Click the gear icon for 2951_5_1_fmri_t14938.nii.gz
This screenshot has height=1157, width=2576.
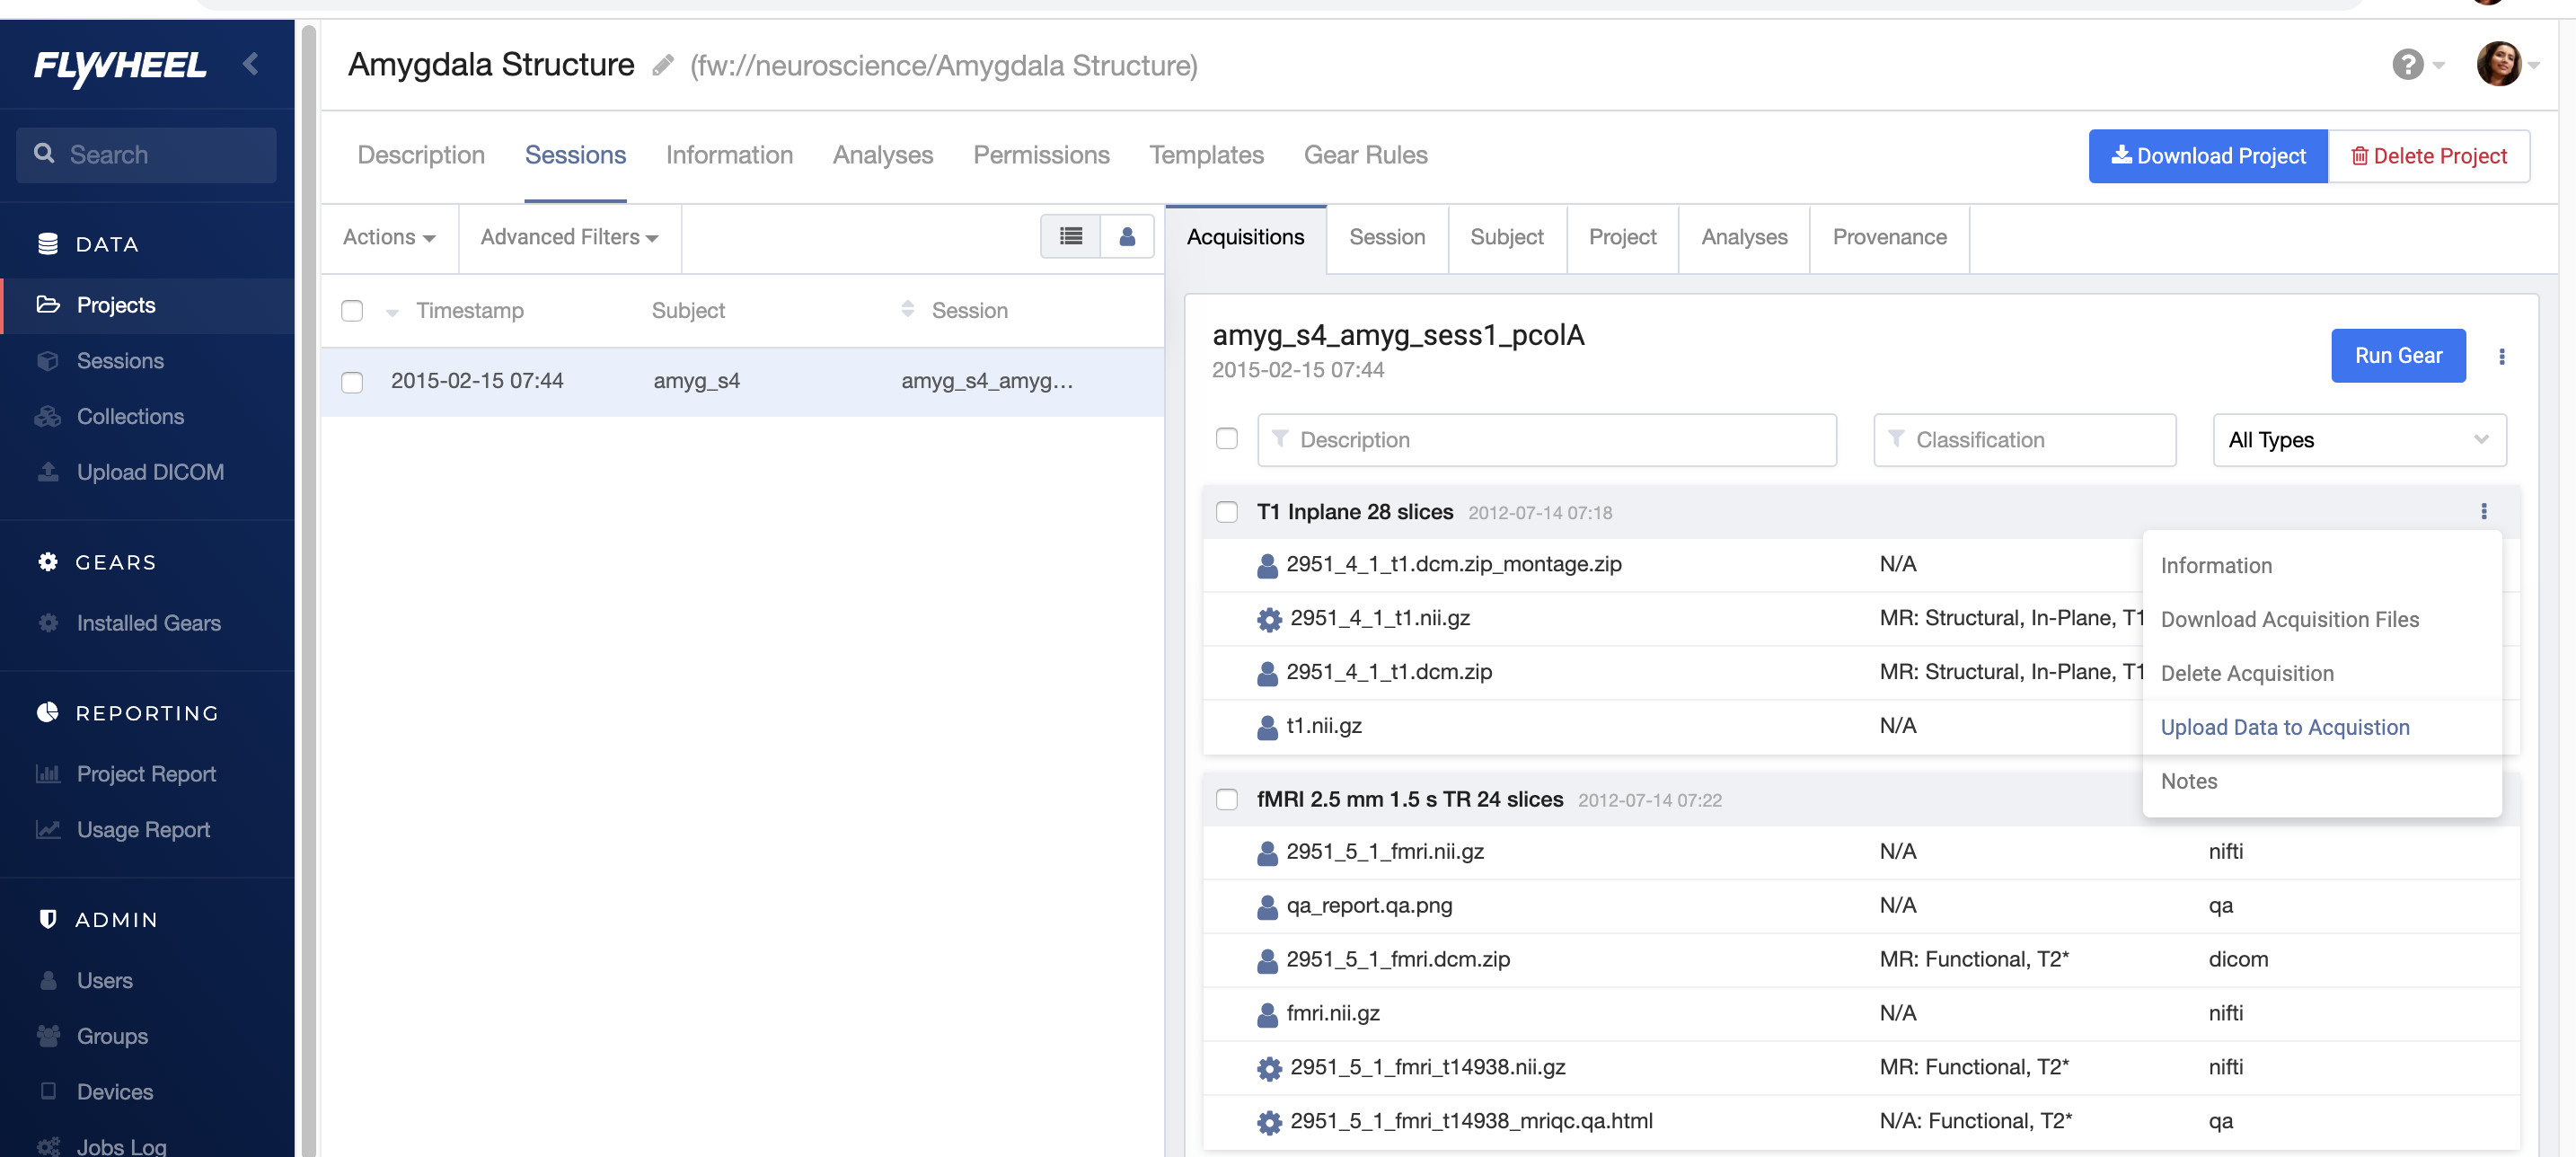1269,1069
